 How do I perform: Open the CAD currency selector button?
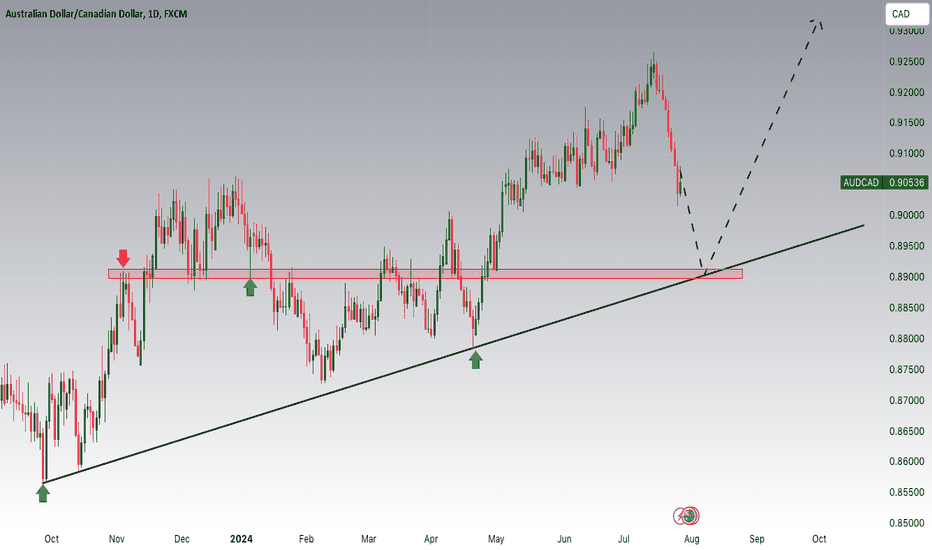point(907,14)
